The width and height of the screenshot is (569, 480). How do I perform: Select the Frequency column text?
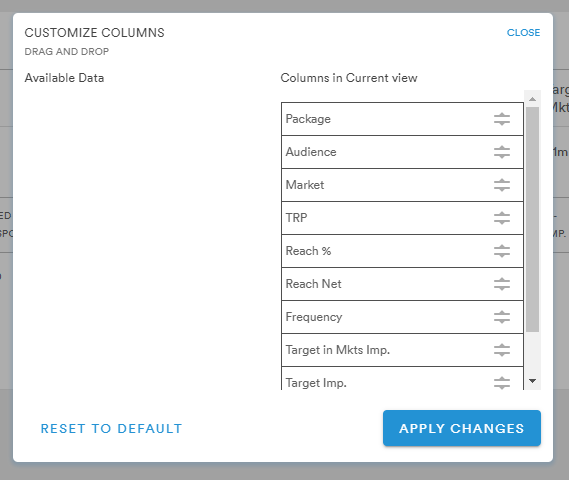(314, 317)
